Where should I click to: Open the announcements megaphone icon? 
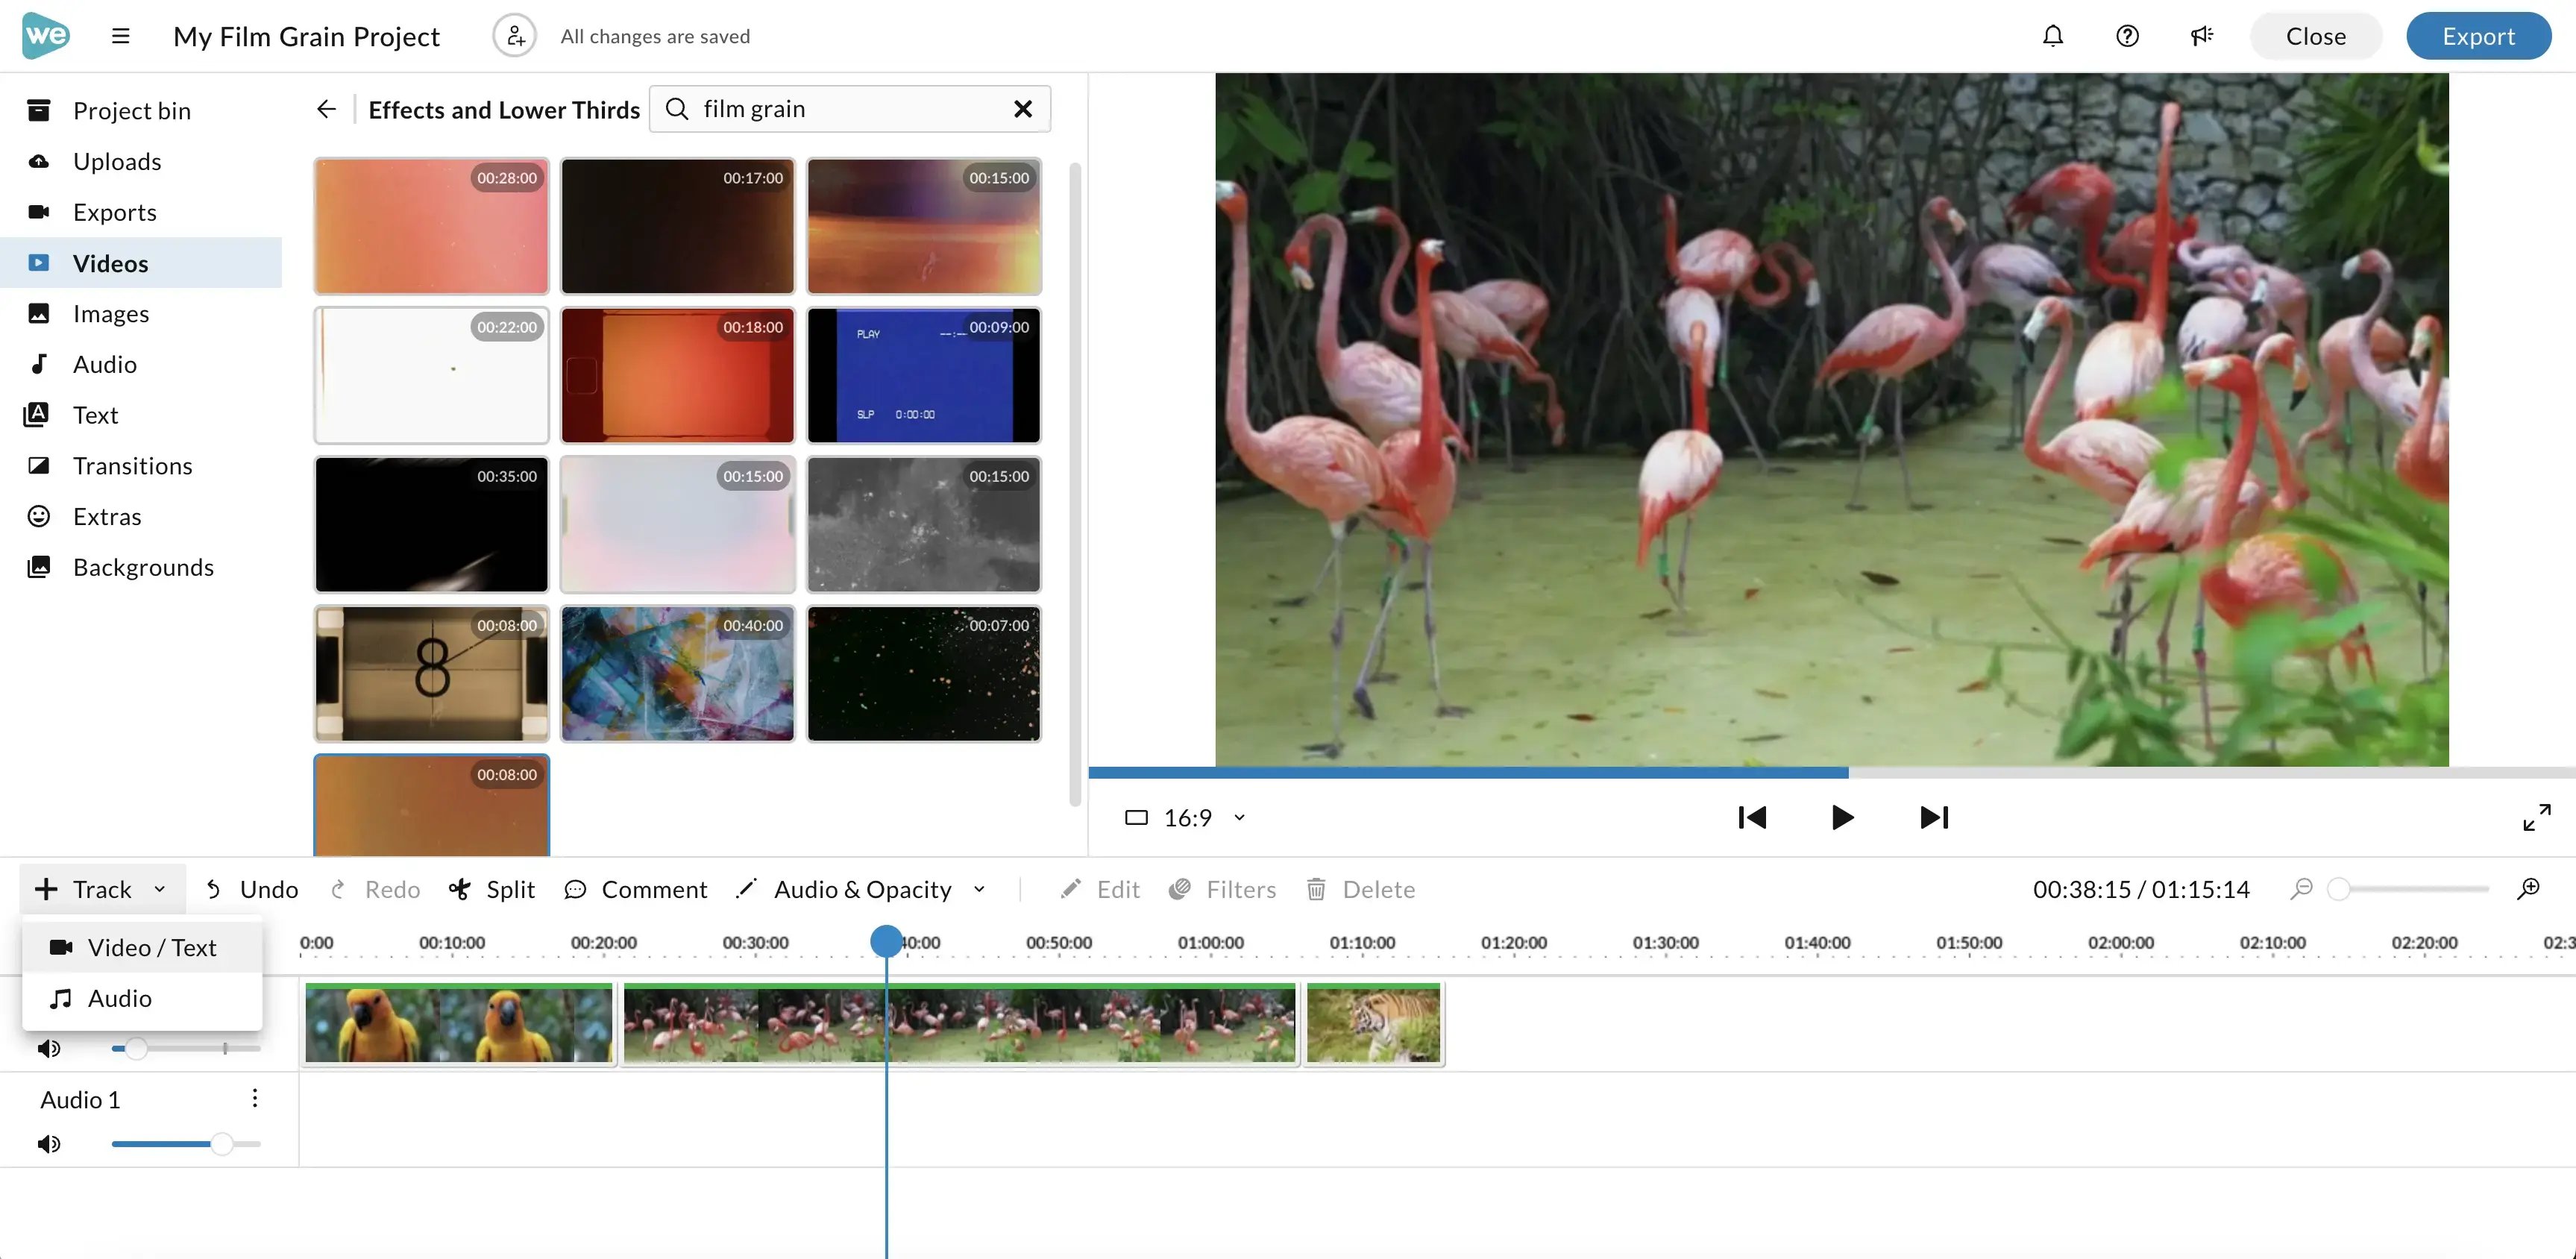(2201, 36)
